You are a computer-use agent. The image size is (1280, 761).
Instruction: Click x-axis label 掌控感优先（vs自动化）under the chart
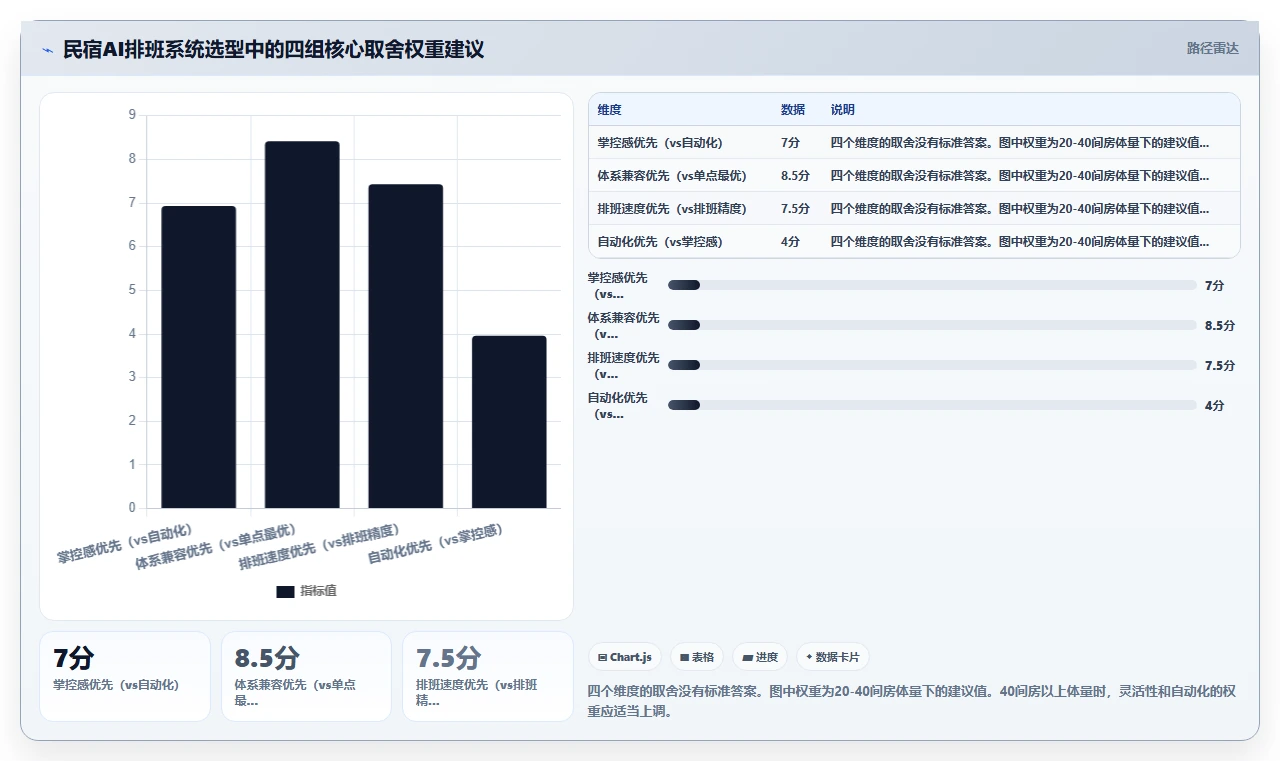125,543
